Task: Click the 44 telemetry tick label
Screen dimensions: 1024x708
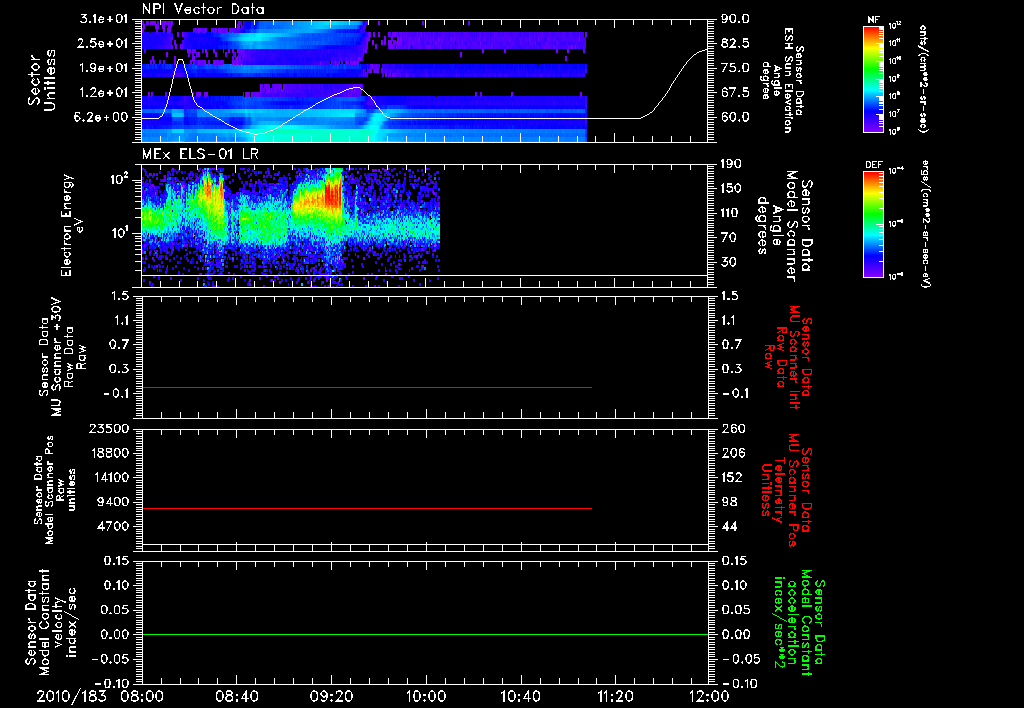Action: [x=729, y=526]
